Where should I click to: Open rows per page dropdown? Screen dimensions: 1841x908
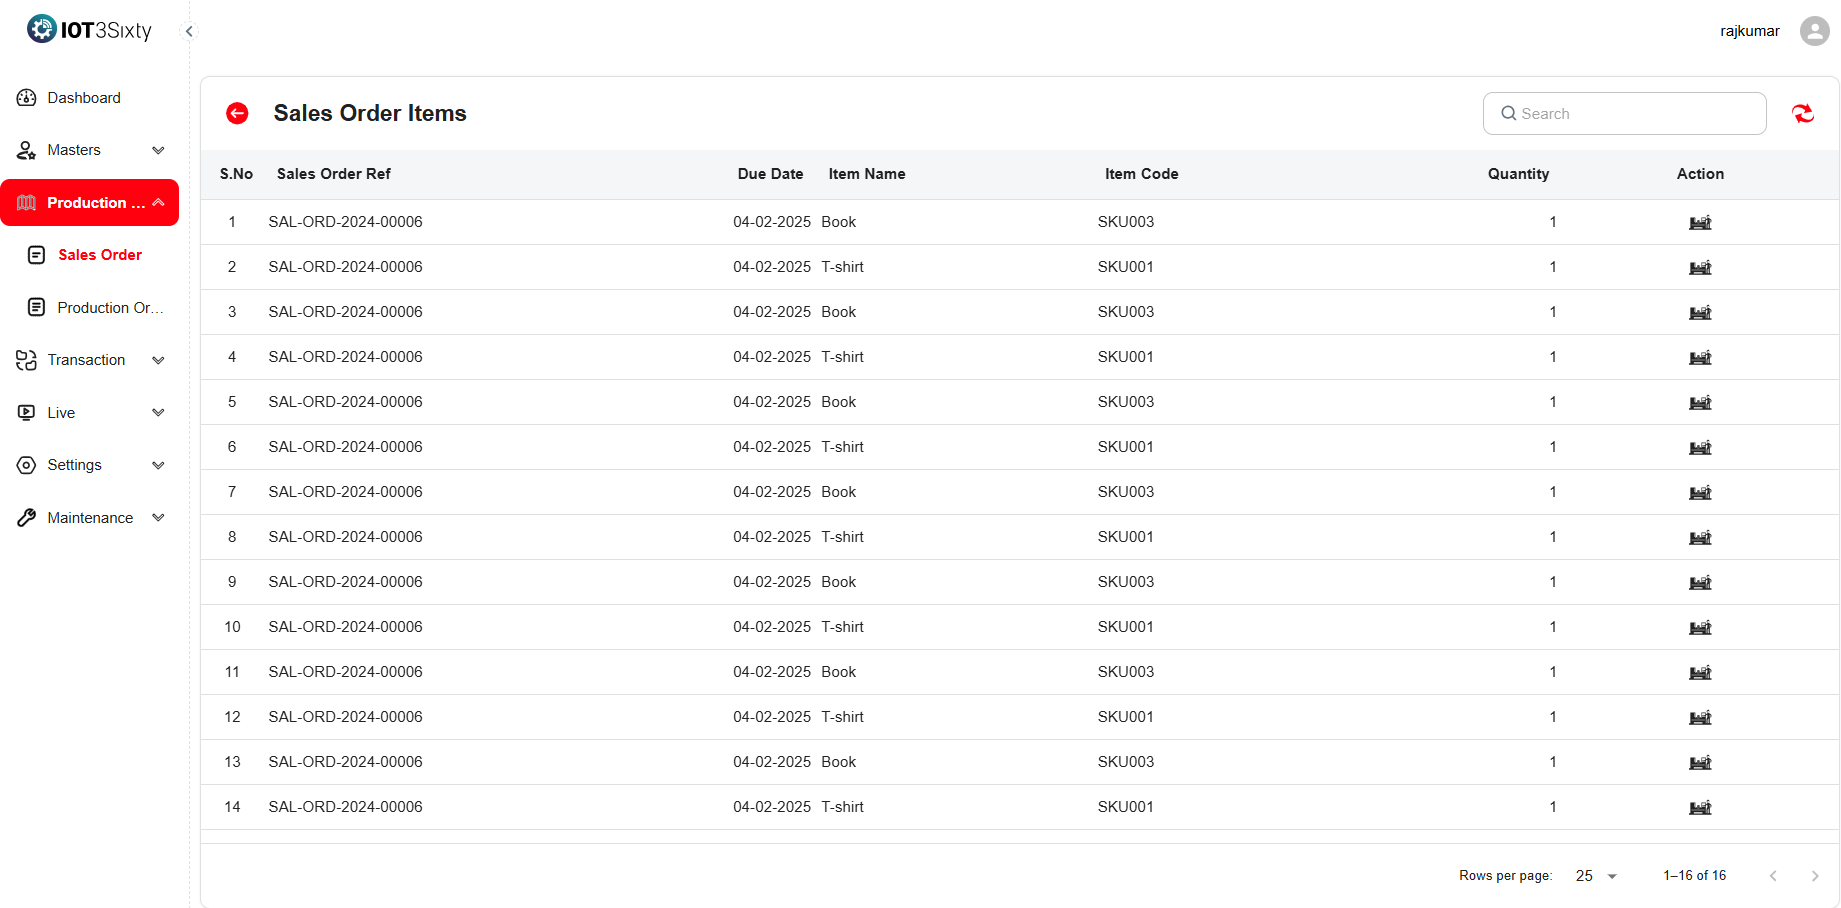[x=1596, y=876]
